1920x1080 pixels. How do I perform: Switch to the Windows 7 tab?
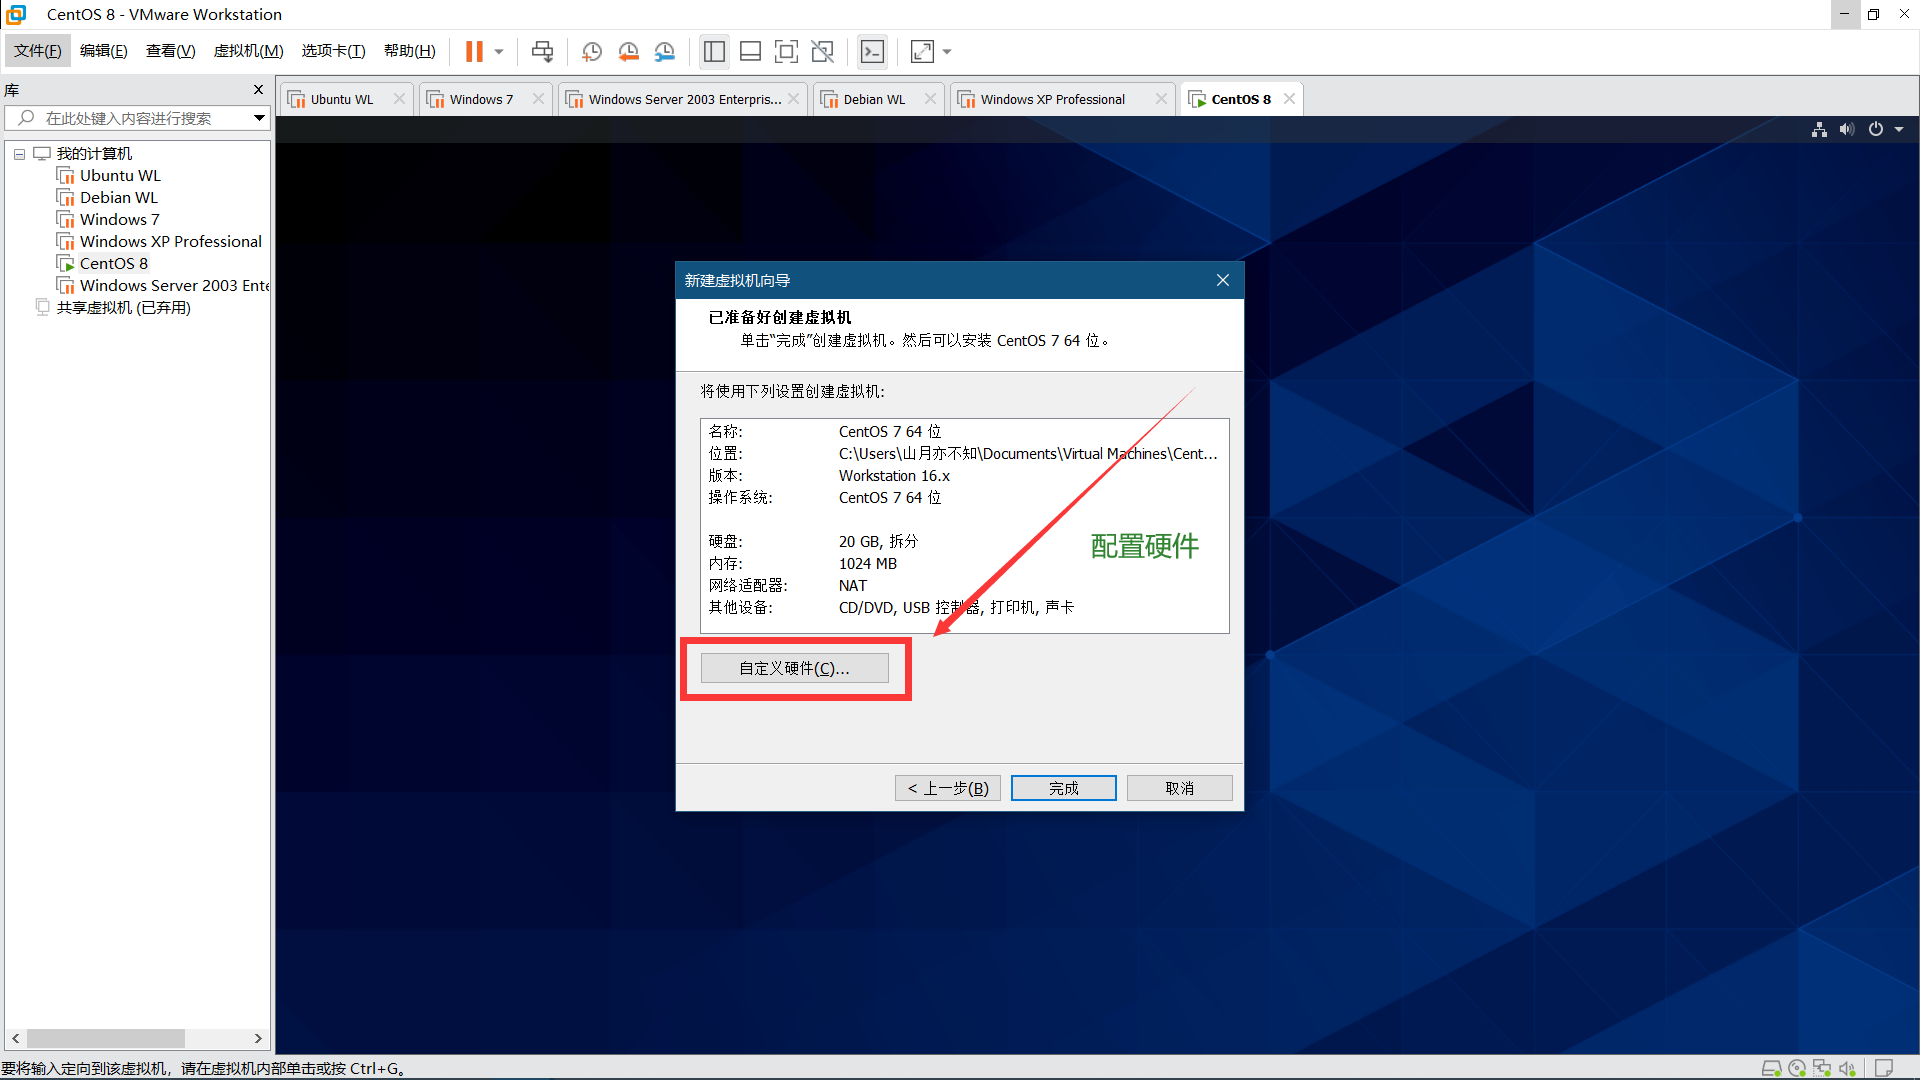point(481,99)
